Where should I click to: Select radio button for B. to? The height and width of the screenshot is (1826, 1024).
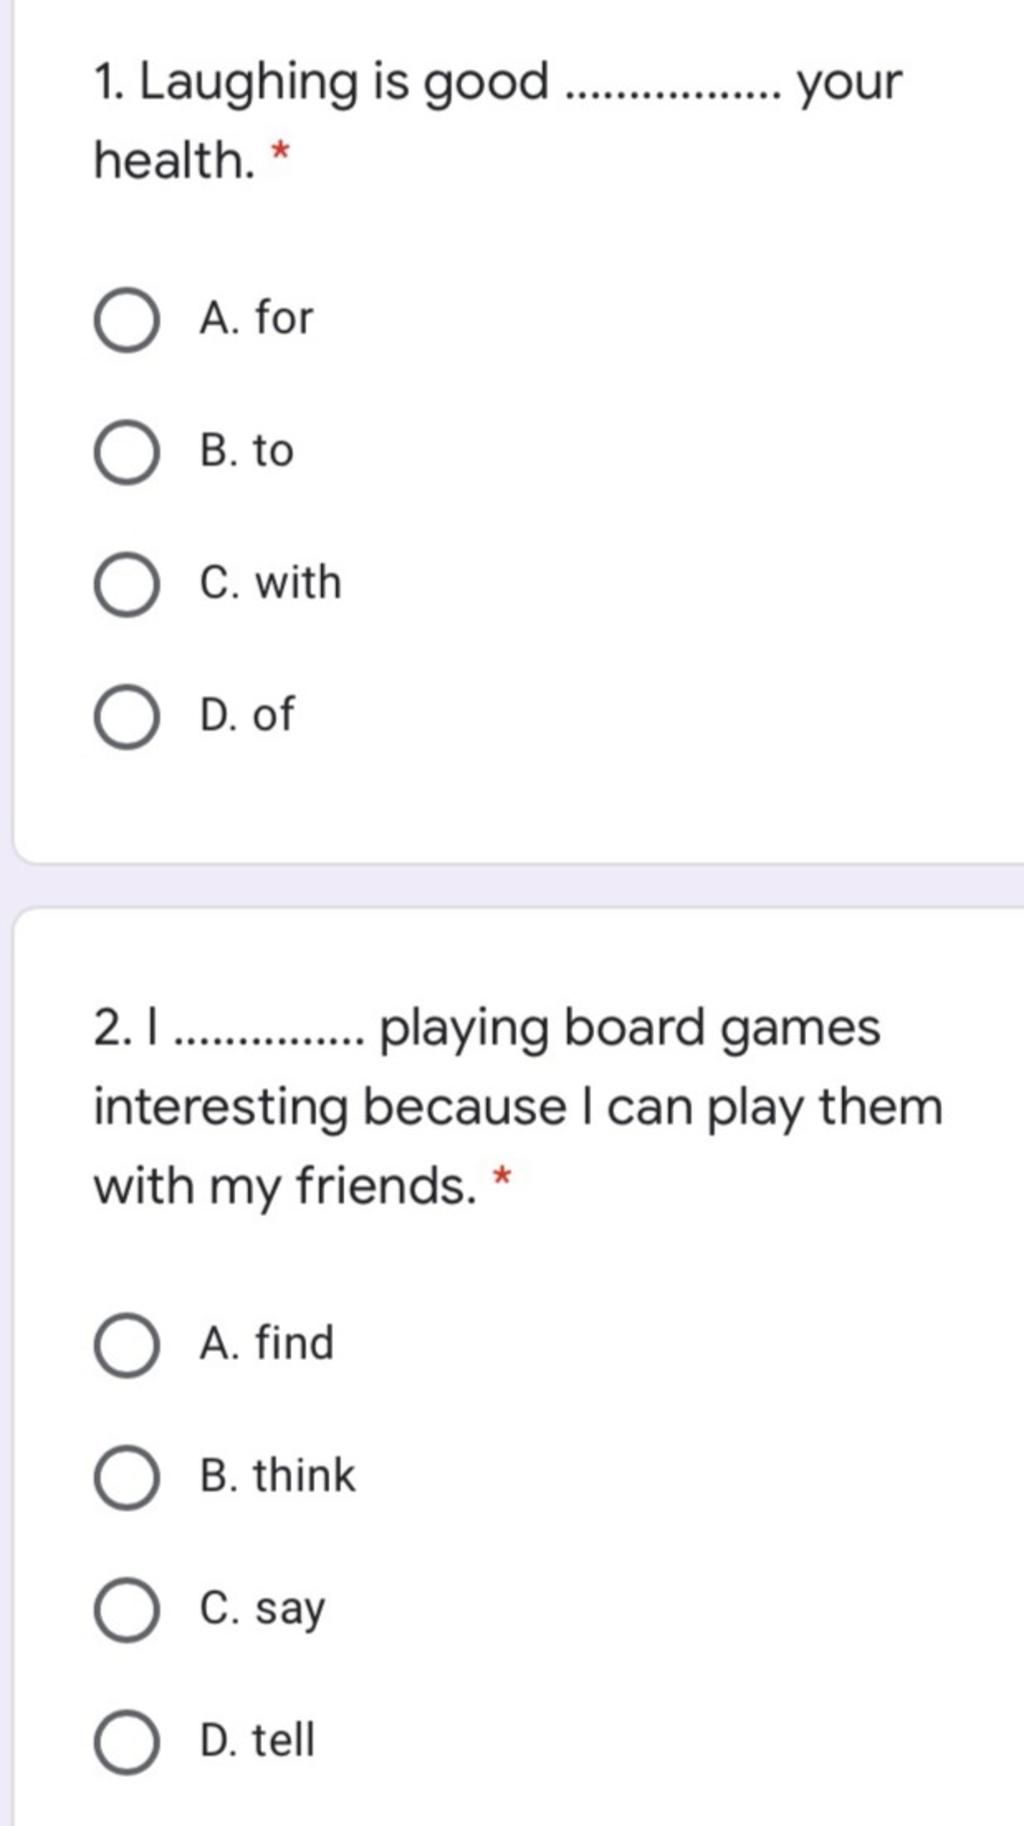[126, 453]
